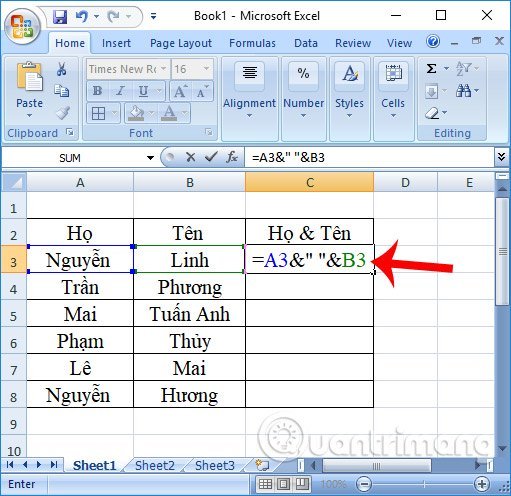Screen dimensions: 511x496
Task: Open the Fill down icon
Action: pyautogui.click(x=432, y=91)
